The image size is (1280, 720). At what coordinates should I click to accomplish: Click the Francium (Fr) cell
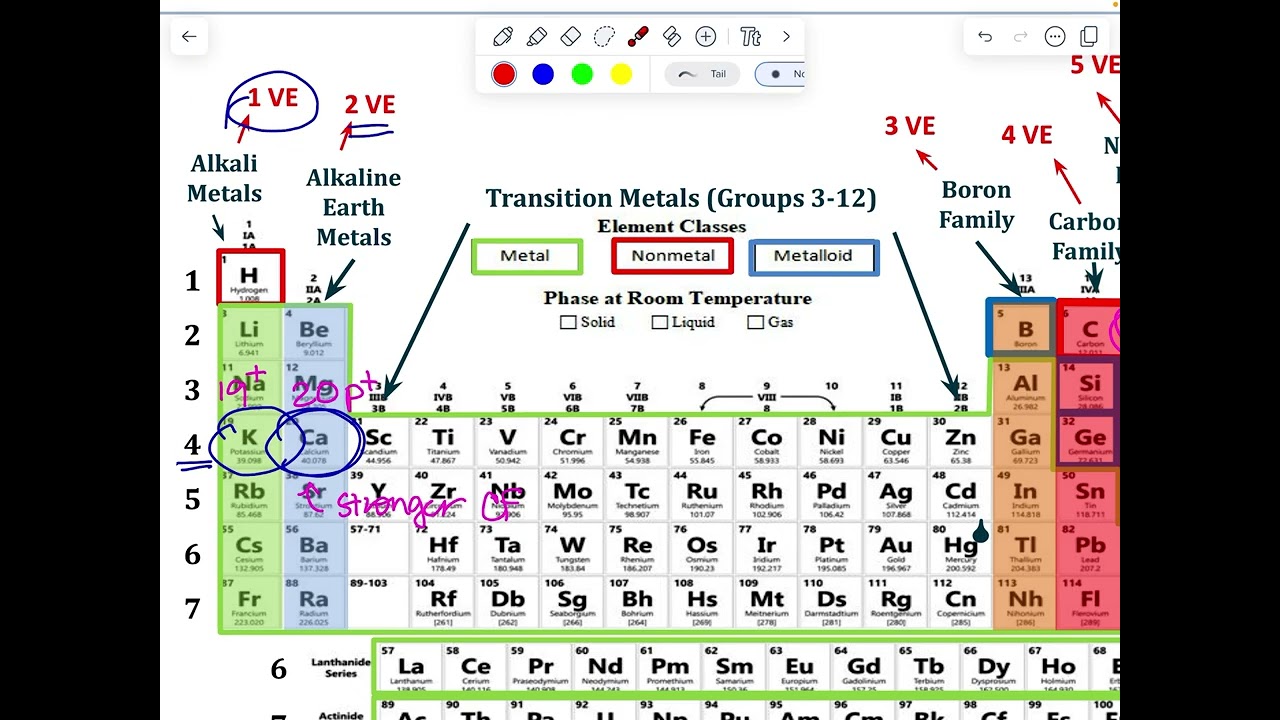(250, 603)
